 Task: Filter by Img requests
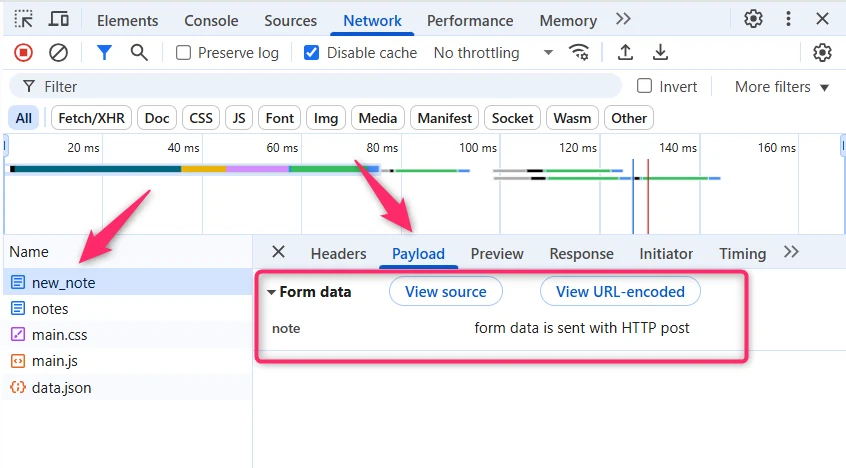click(x=326, y=118)
